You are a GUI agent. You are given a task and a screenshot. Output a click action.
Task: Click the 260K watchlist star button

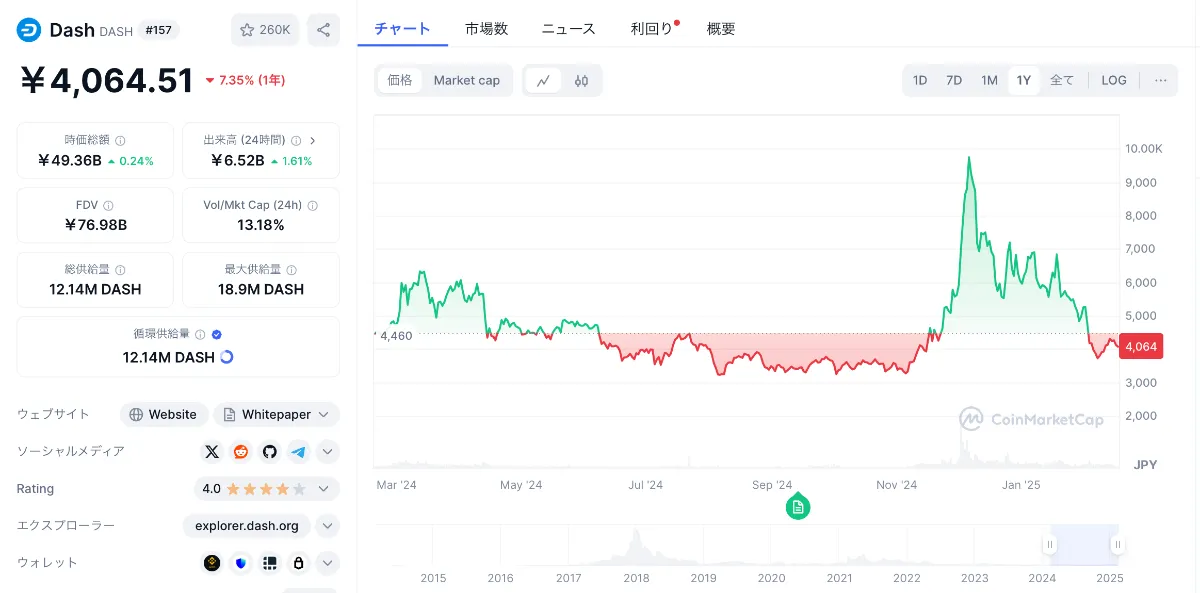[264, 29]
